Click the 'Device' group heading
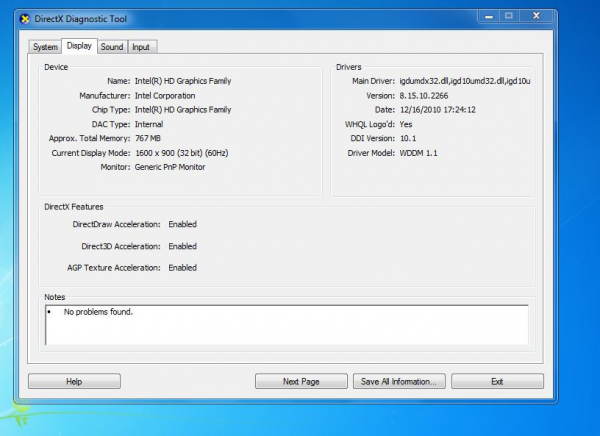The height and width of the screenshot is (436, 600). [x=56, y=67]
